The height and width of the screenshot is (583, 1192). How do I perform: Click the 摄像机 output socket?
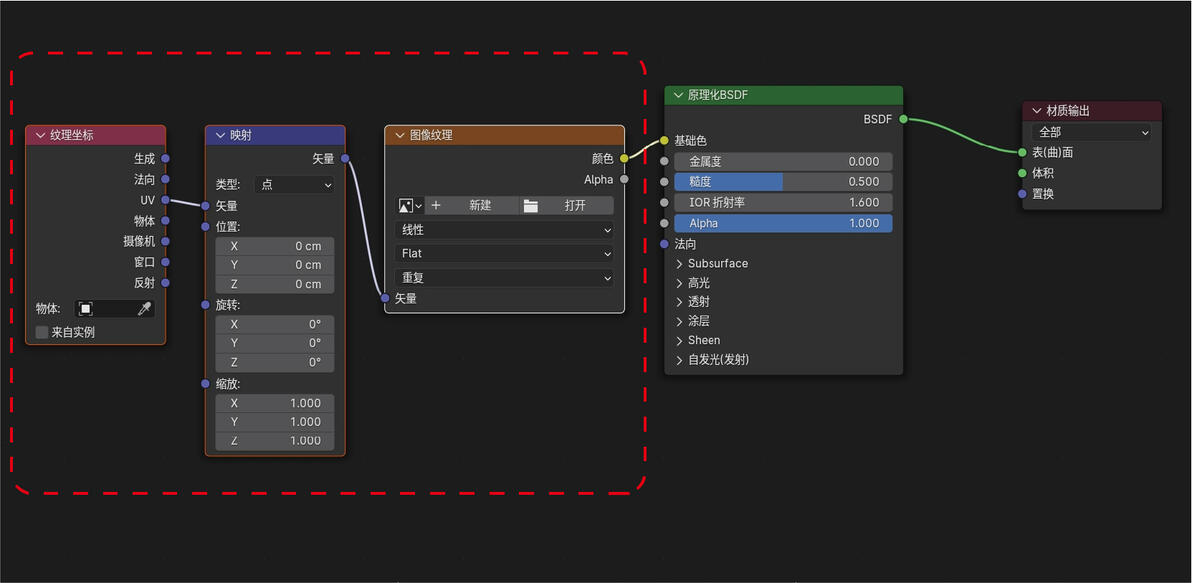pos(166,242)
